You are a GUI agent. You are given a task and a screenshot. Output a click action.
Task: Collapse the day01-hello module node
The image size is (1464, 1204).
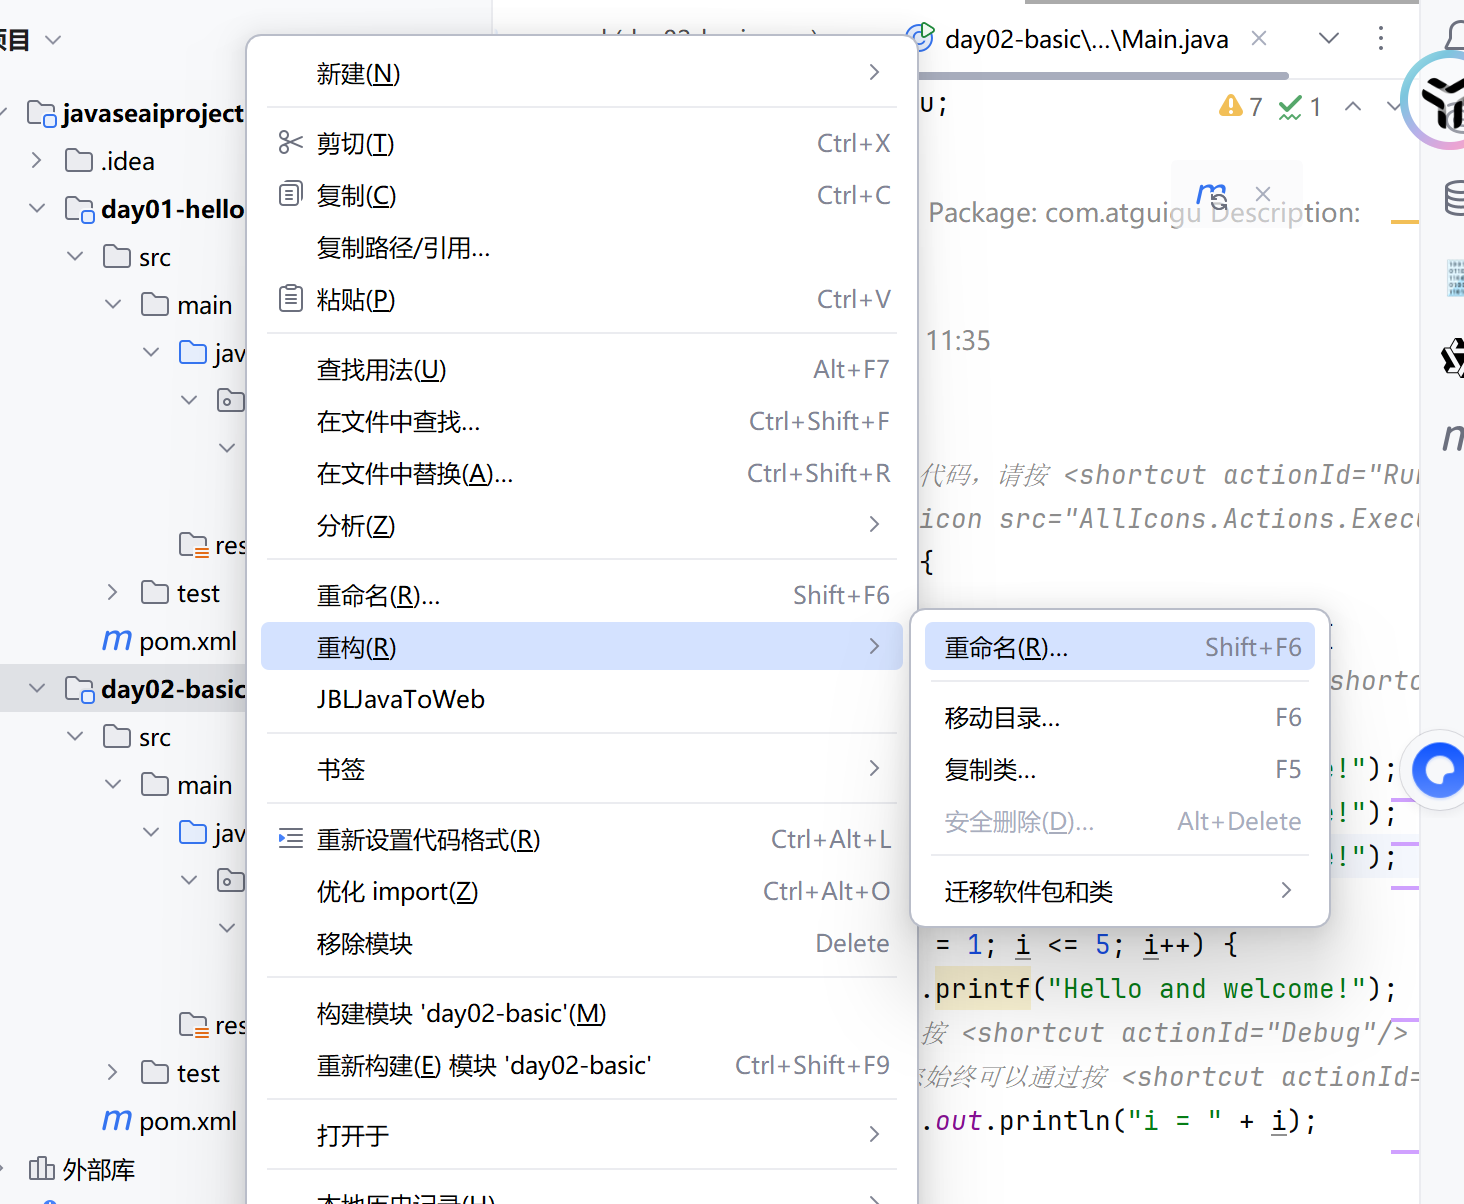pyautogui.click(x=37, y=209)
